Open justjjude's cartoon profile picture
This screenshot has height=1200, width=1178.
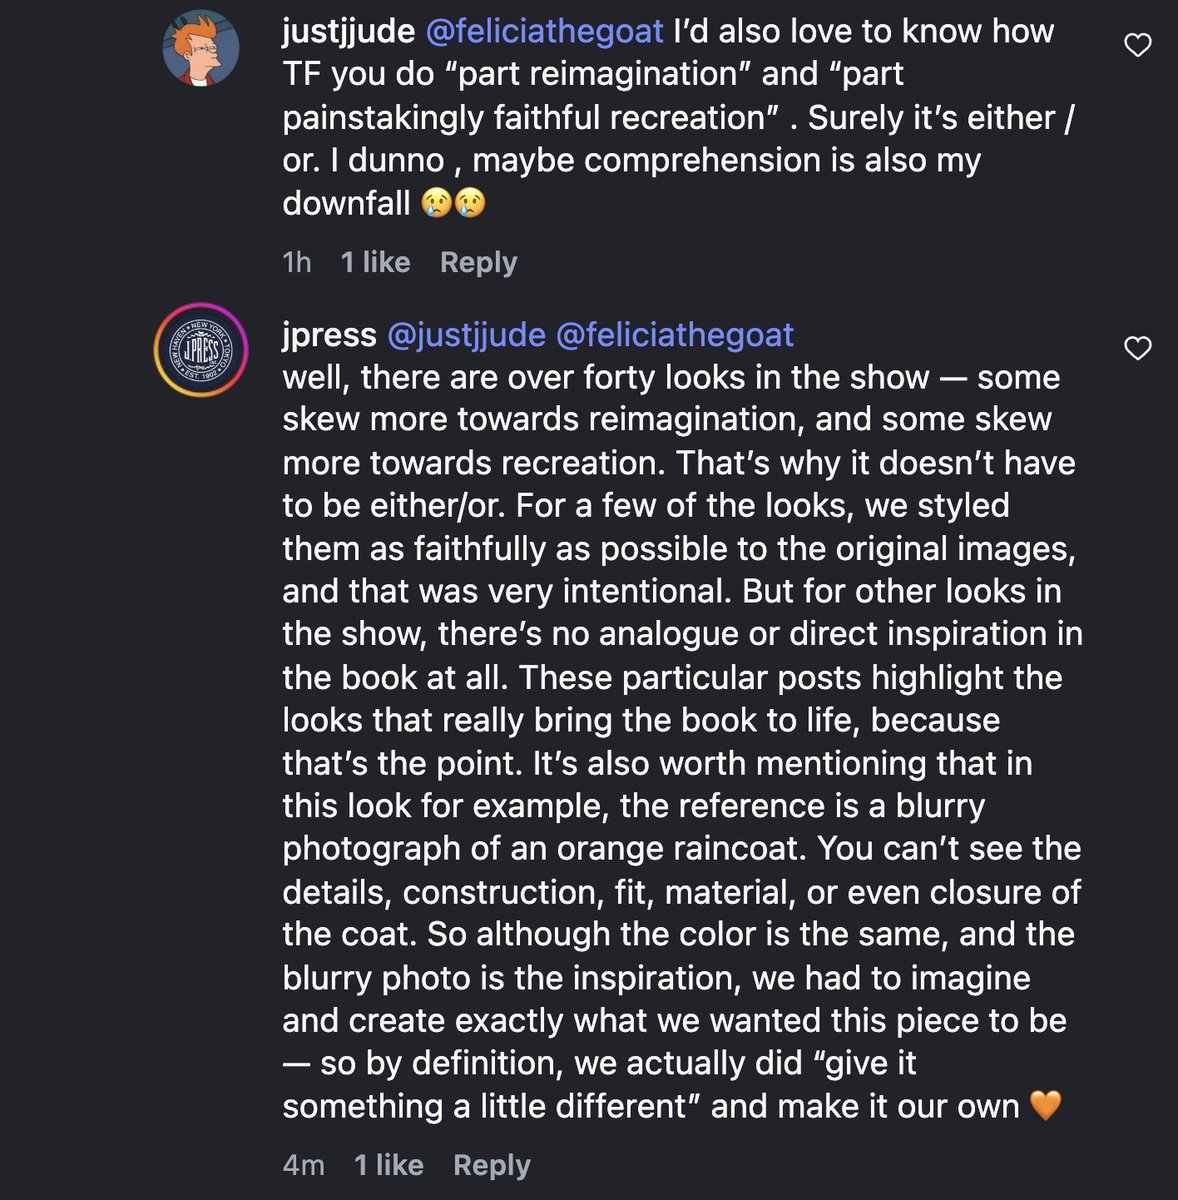[x=201, y=47]
